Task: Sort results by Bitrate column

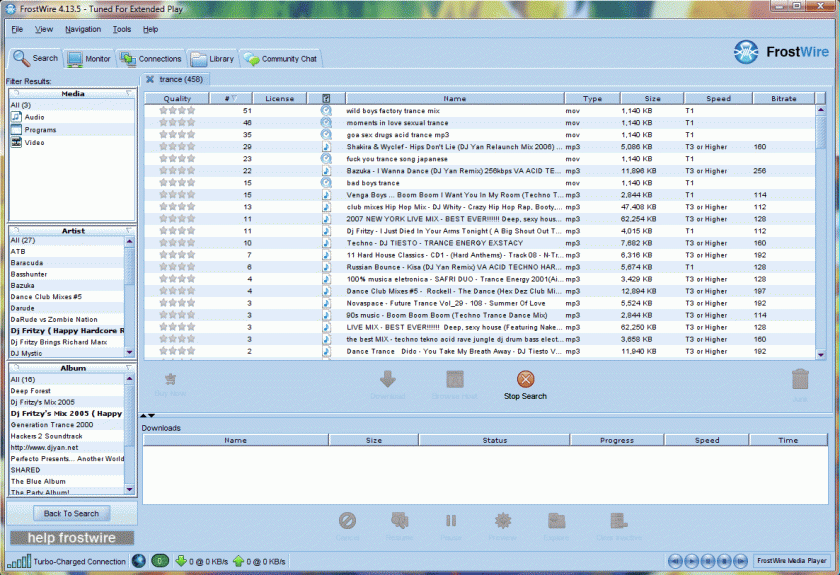Action: click(x=784, y=99)
